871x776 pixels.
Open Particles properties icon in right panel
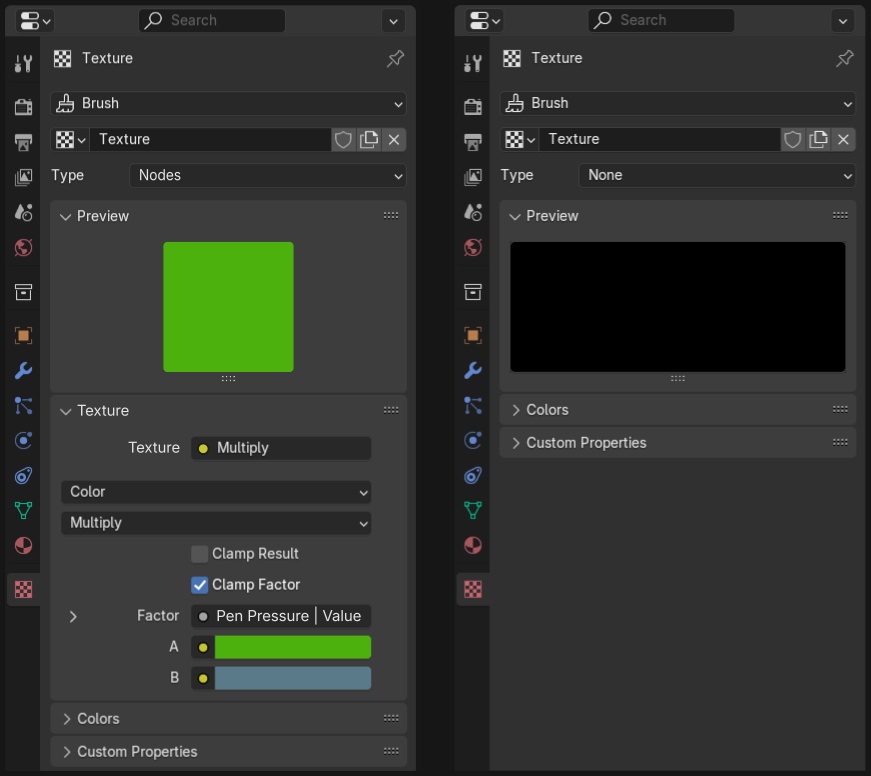click(x=473, y=405)
